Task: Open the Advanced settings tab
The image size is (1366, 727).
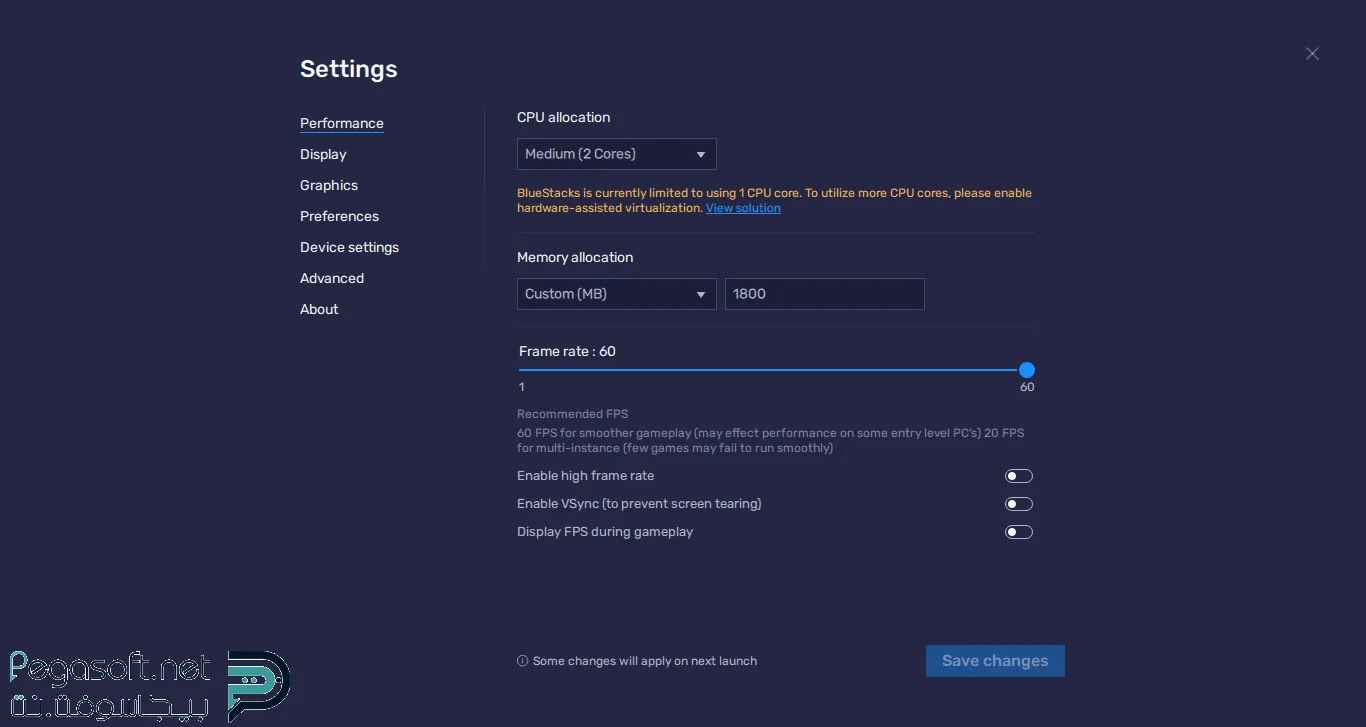Action: pos(332,278)
